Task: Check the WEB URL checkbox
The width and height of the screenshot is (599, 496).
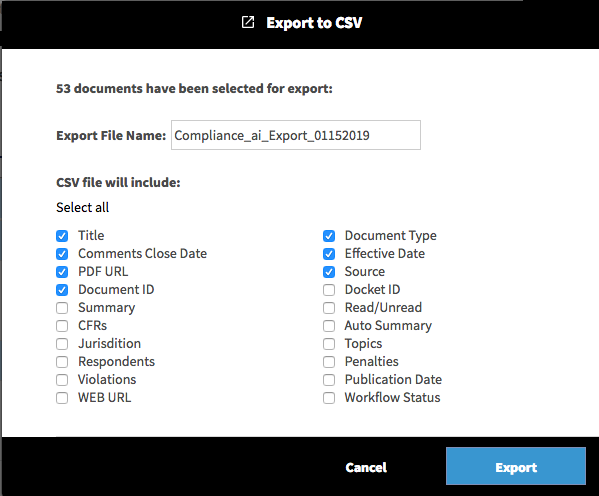Action: [x=62, y=398]
